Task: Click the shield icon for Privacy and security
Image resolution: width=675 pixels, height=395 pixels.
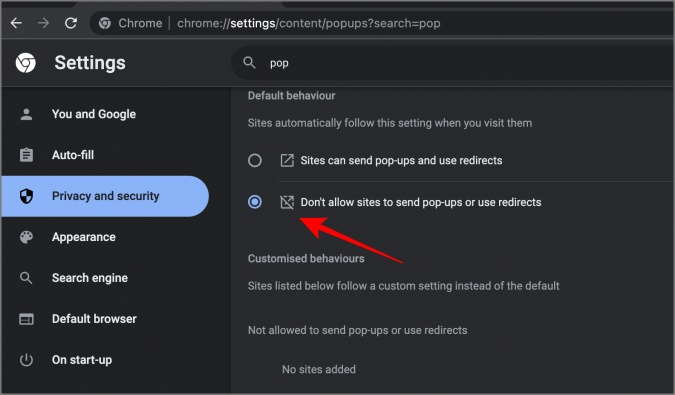Action: [26, 196]
